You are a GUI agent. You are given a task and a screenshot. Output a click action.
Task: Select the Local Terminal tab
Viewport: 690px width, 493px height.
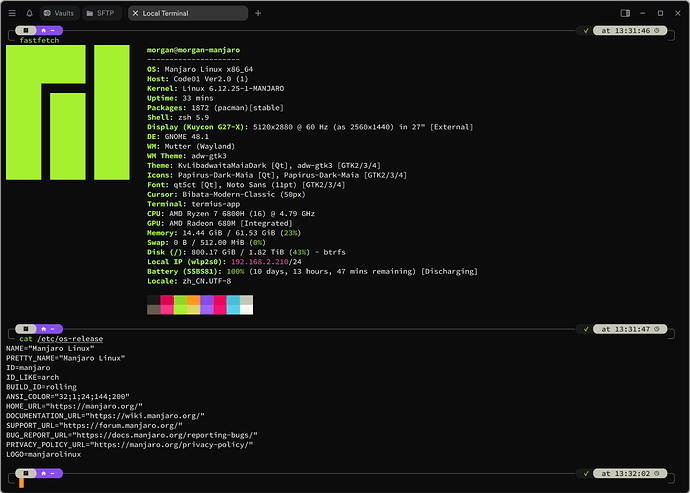188,13
